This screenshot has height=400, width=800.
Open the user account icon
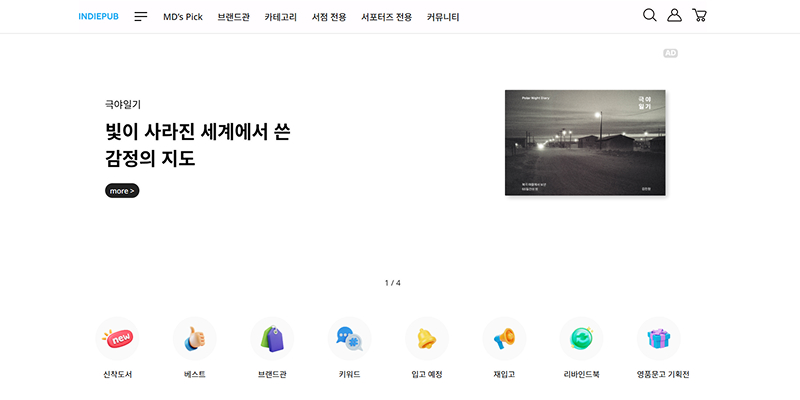point(675,15)
